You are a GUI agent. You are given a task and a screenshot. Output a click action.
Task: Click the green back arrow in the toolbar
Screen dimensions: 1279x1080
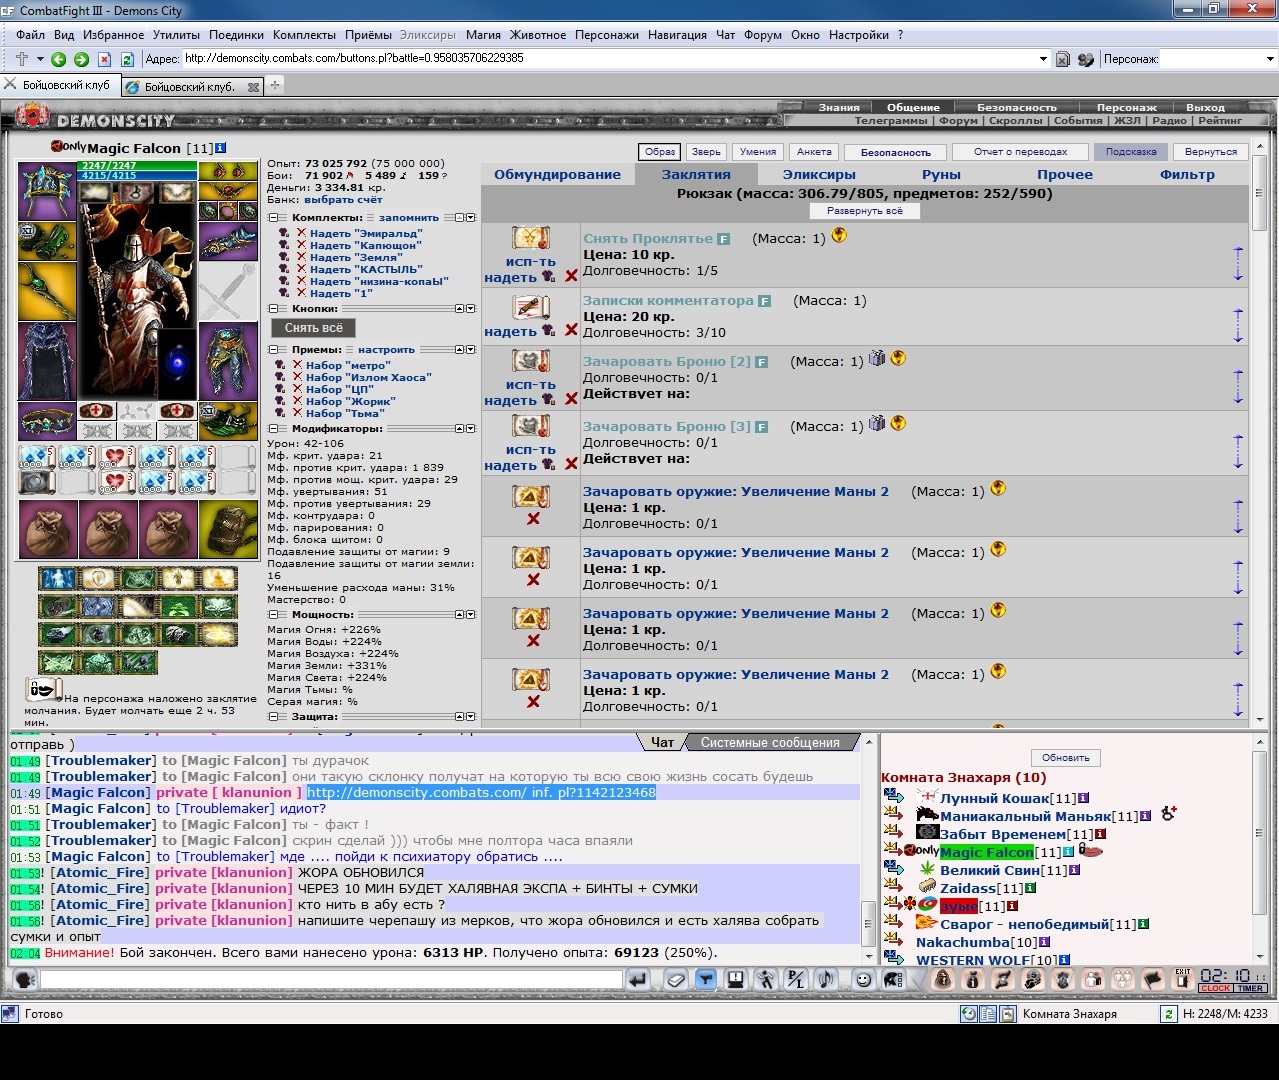(x=58, y=59)
